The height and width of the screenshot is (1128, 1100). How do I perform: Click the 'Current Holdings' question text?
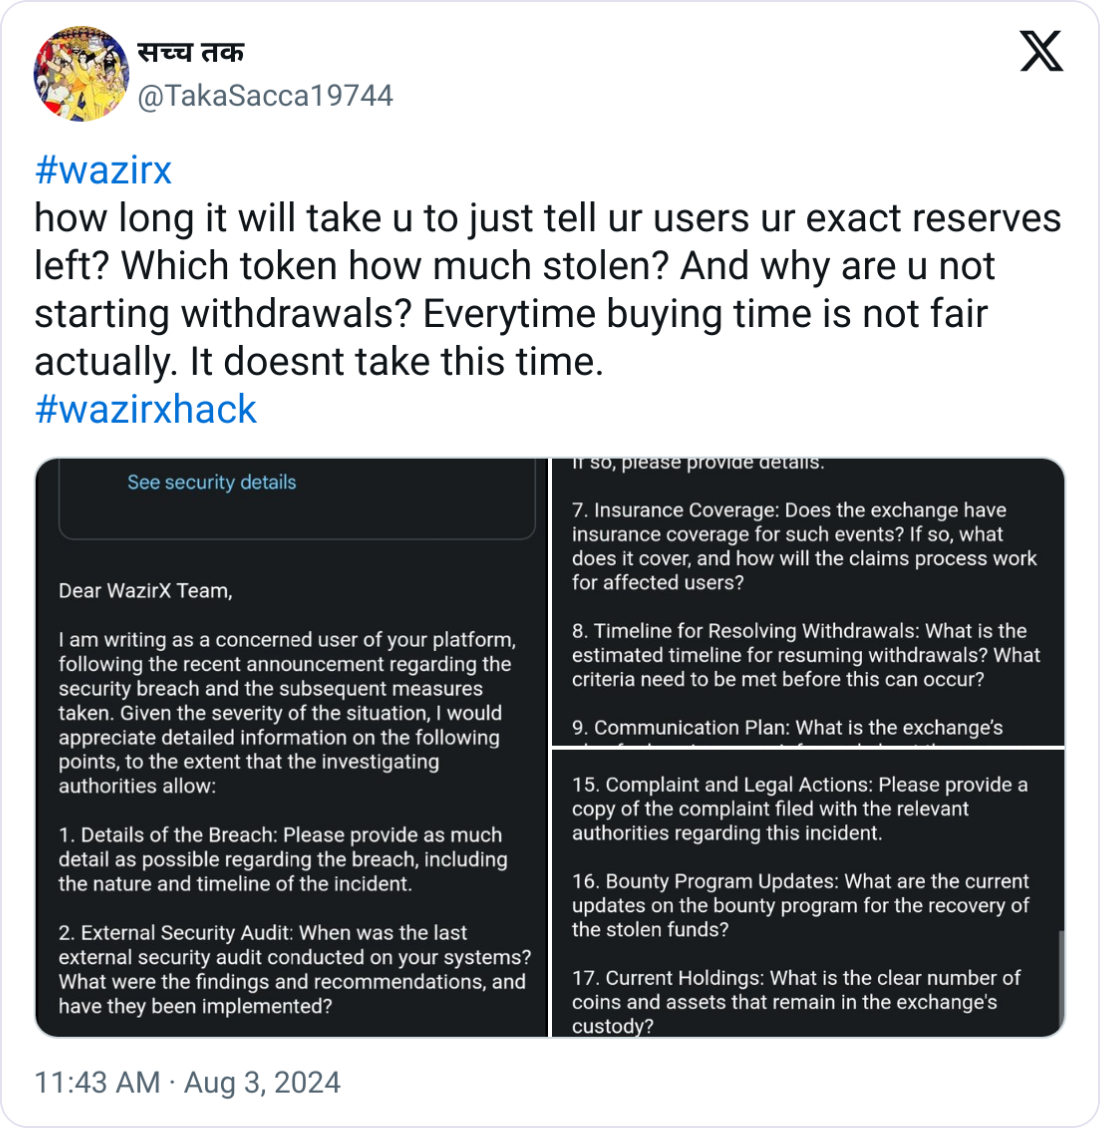796,1001
